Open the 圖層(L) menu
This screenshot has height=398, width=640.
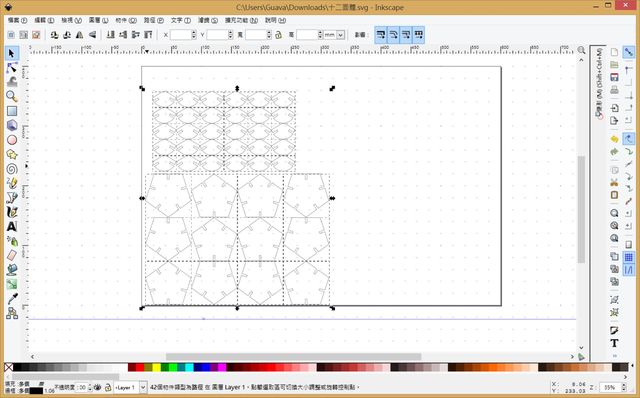[98, 20]
